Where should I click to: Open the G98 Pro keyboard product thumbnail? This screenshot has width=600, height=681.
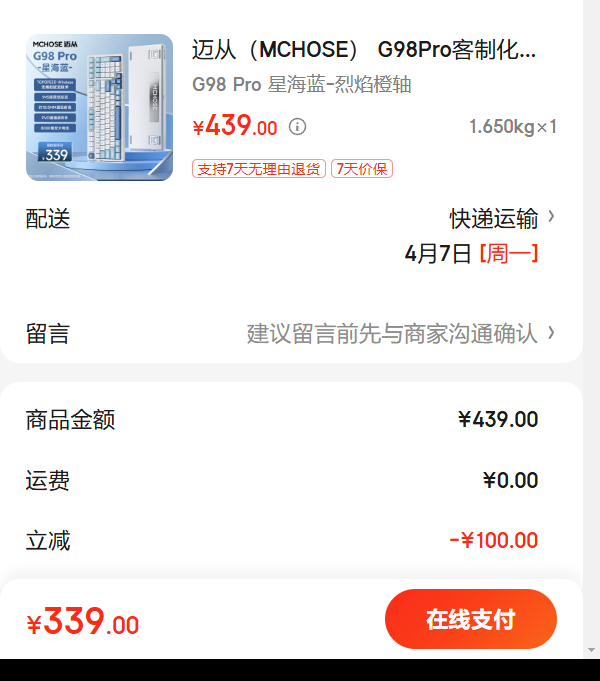pos(99,107)
